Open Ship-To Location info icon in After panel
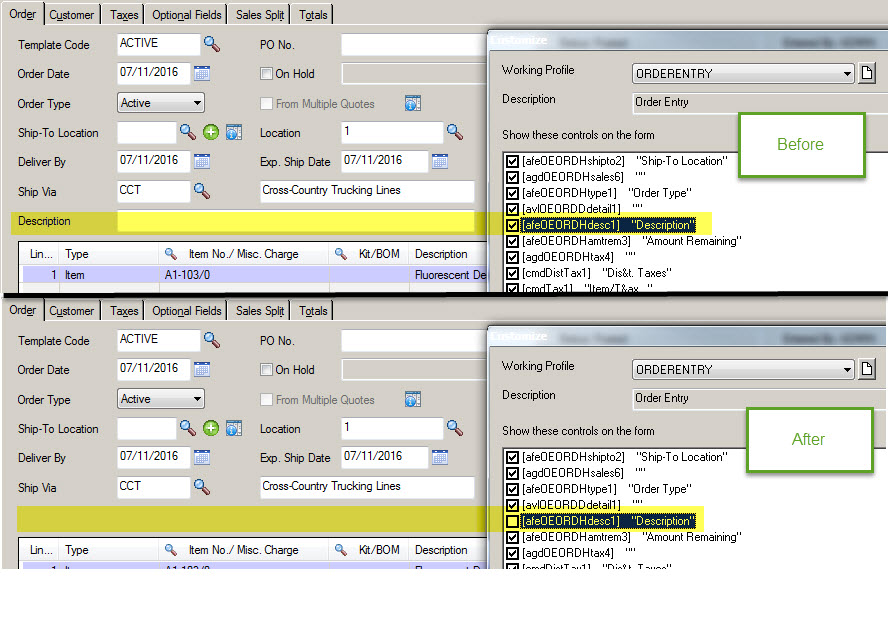 point(234,428)
